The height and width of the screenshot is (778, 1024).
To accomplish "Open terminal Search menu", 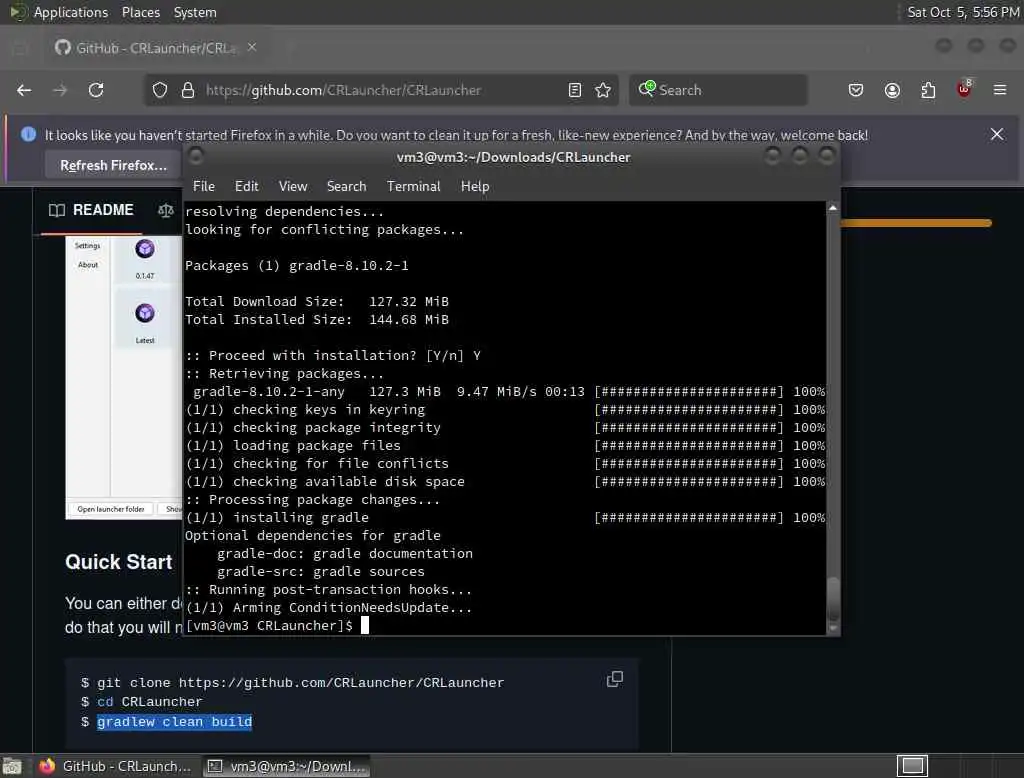I will coord(346,186).
